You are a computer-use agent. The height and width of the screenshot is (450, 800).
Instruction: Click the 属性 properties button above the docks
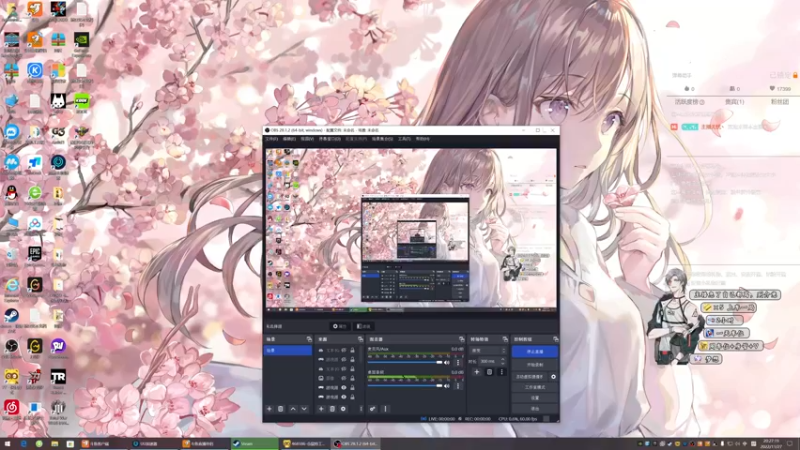[340, 326]
